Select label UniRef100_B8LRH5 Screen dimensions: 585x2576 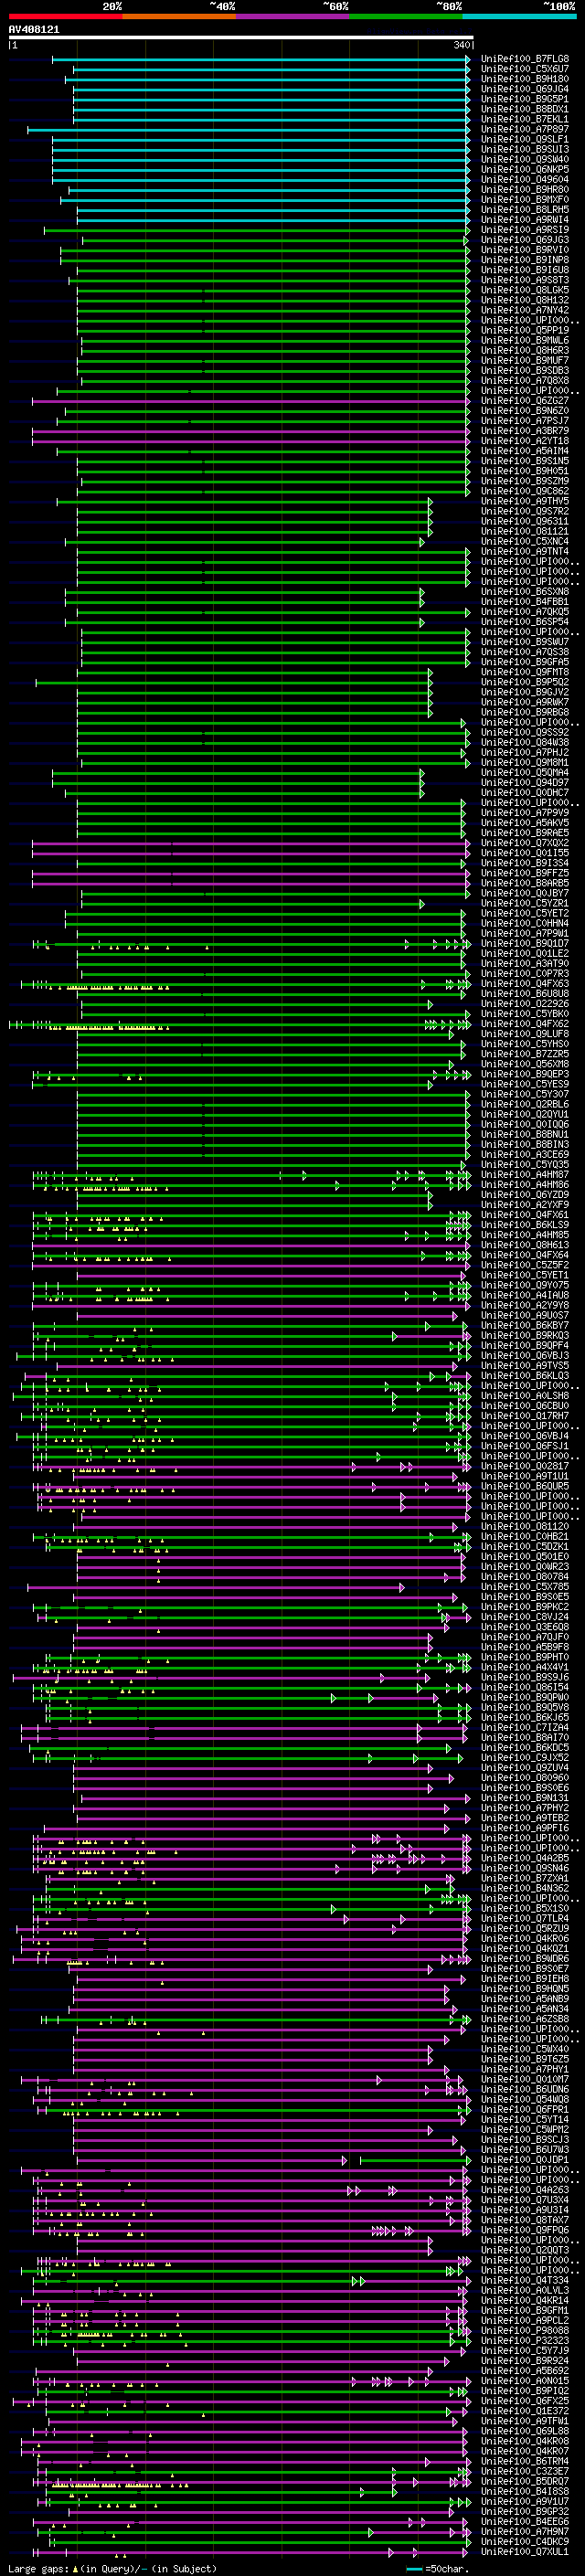coord(525,210)
